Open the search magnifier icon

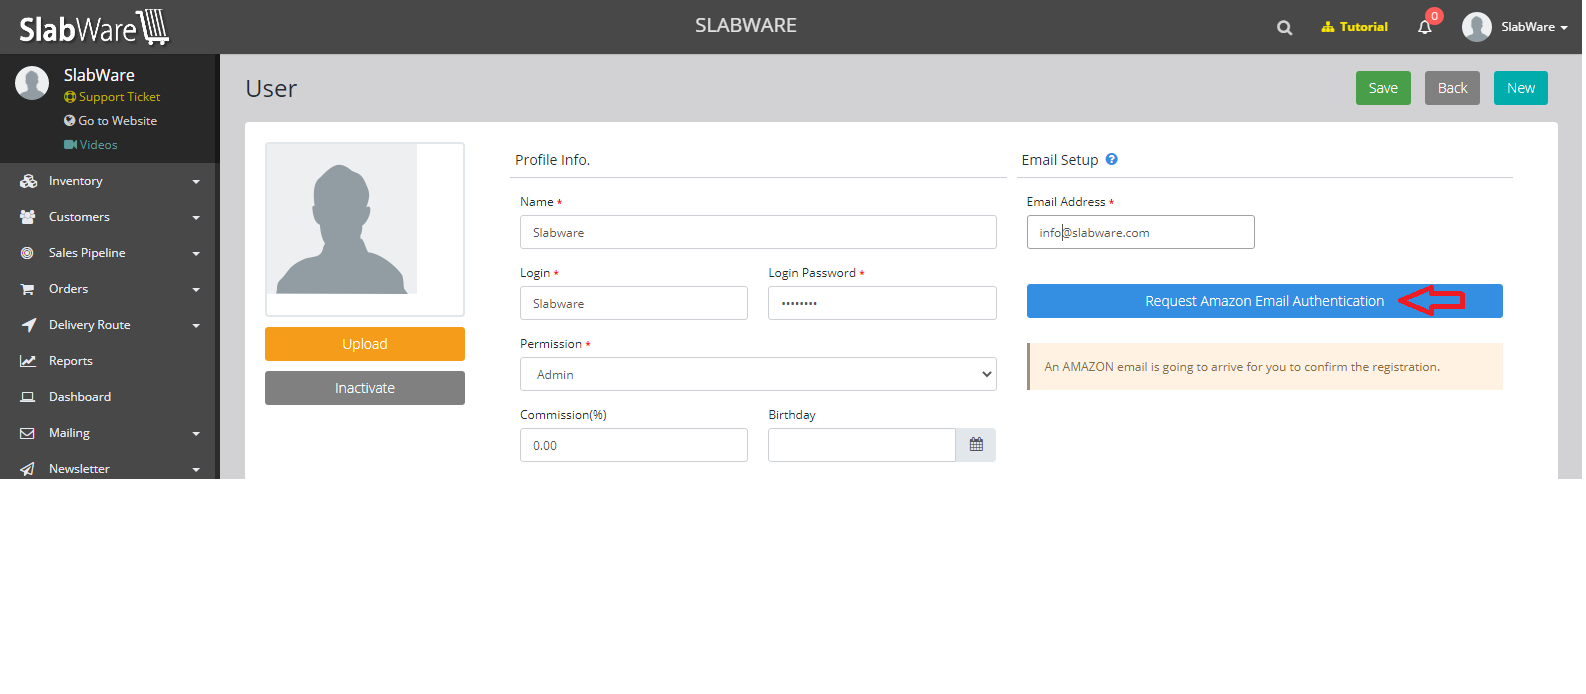coord(1285,28)
